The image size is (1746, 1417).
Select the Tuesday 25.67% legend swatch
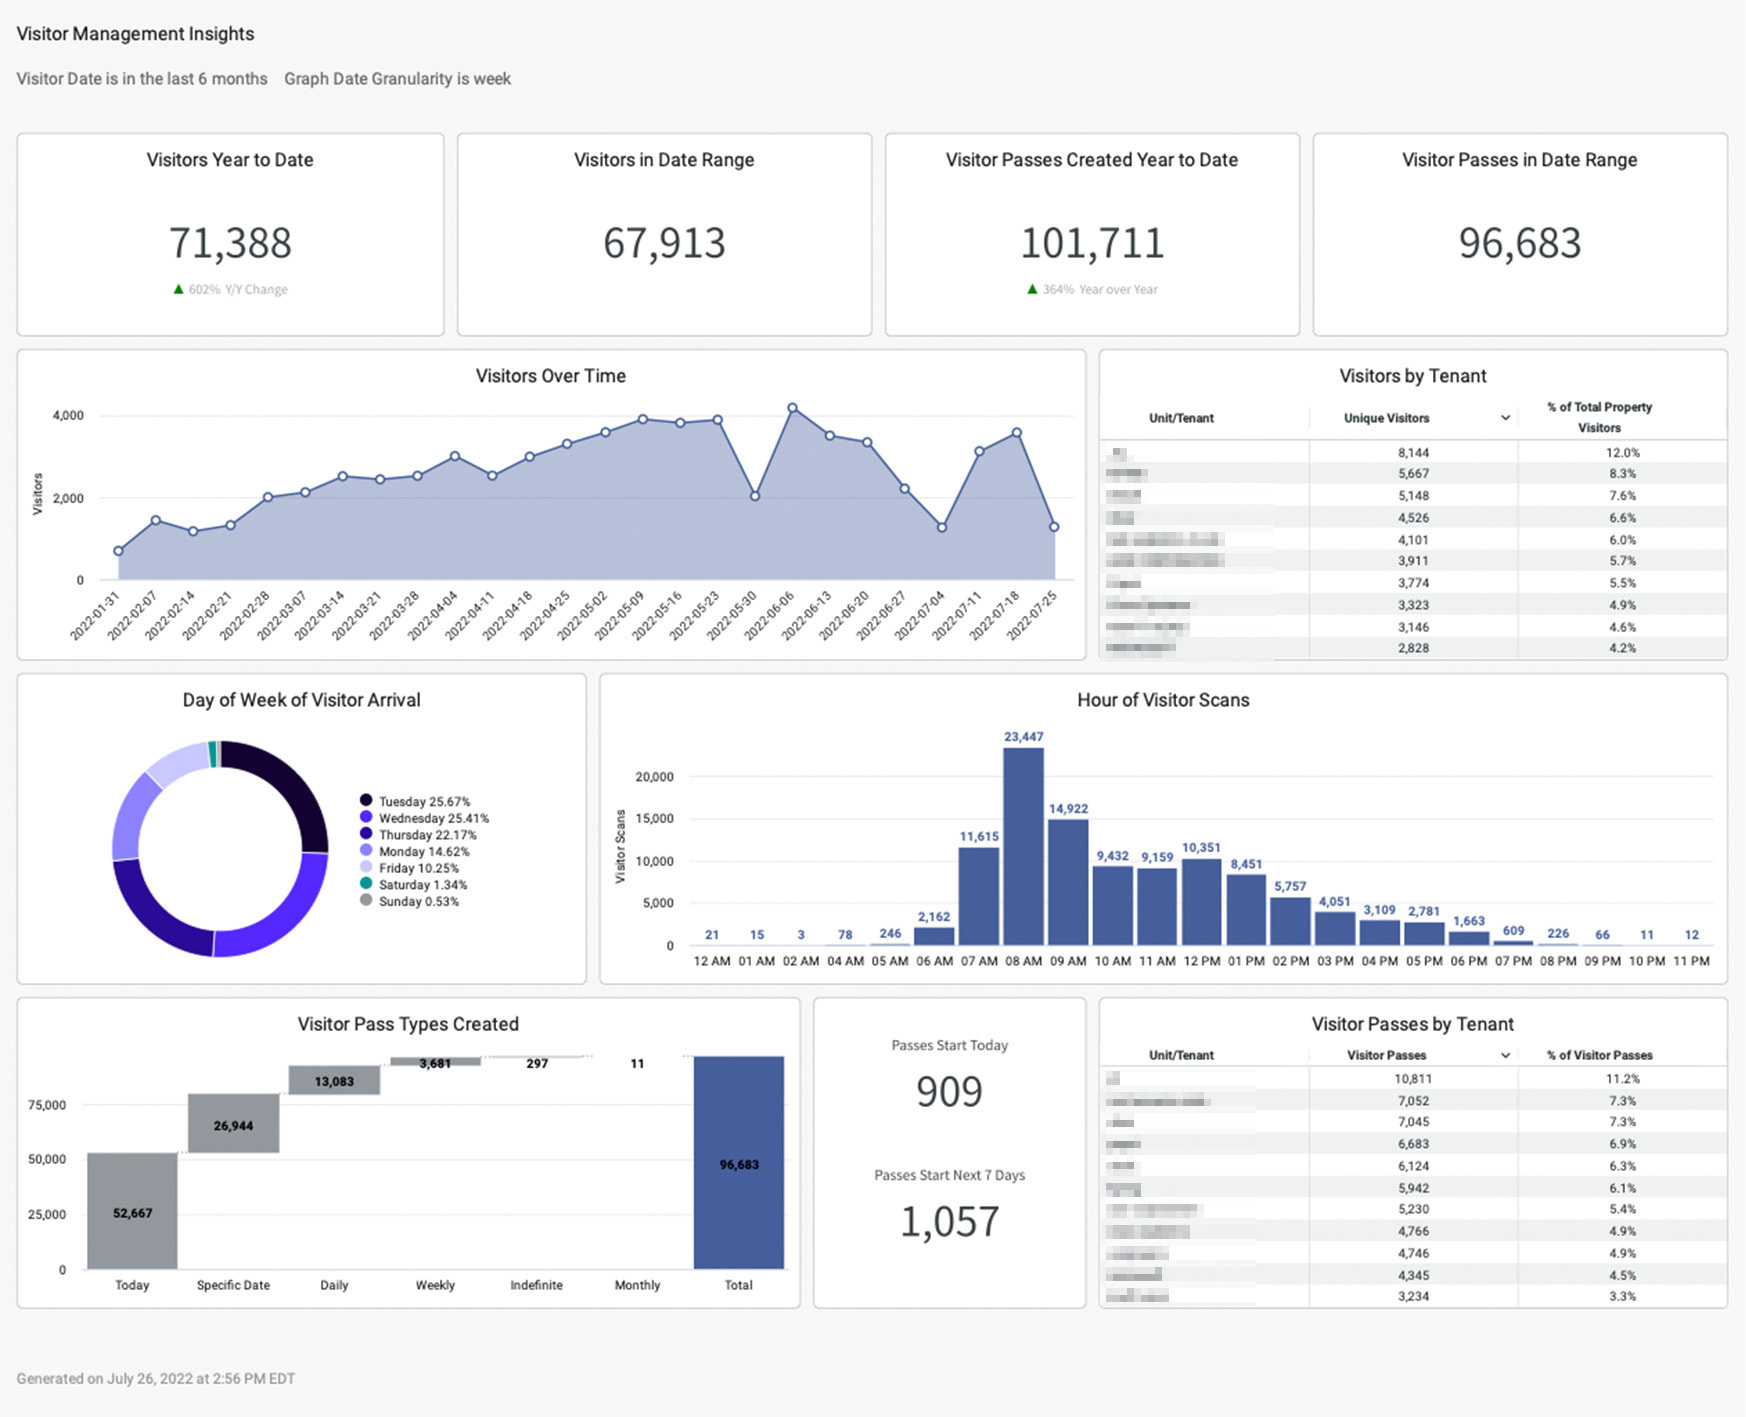(366, 800)
